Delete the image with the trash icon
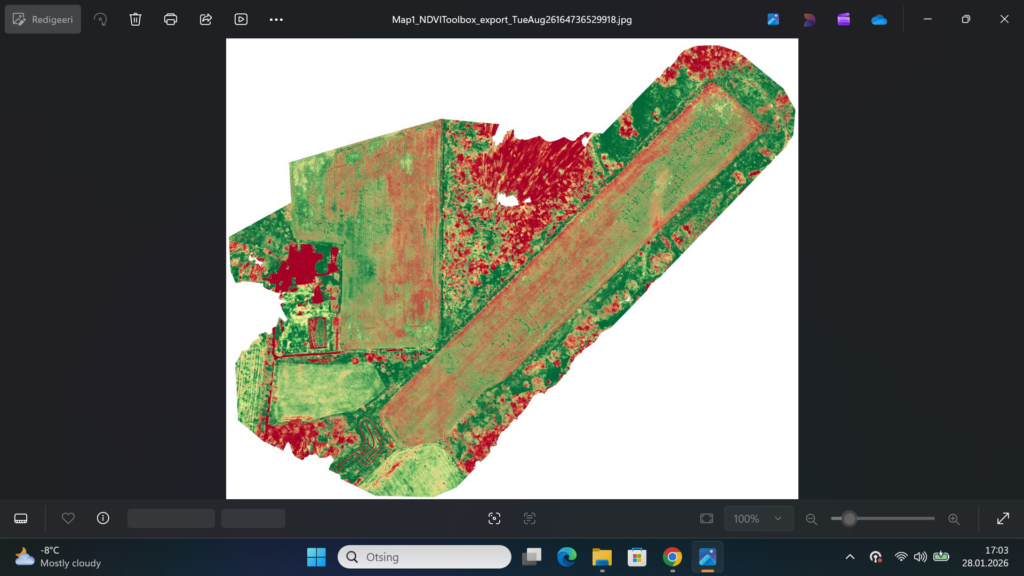This screenshot has height=576, width=1024. click(136, 19)
